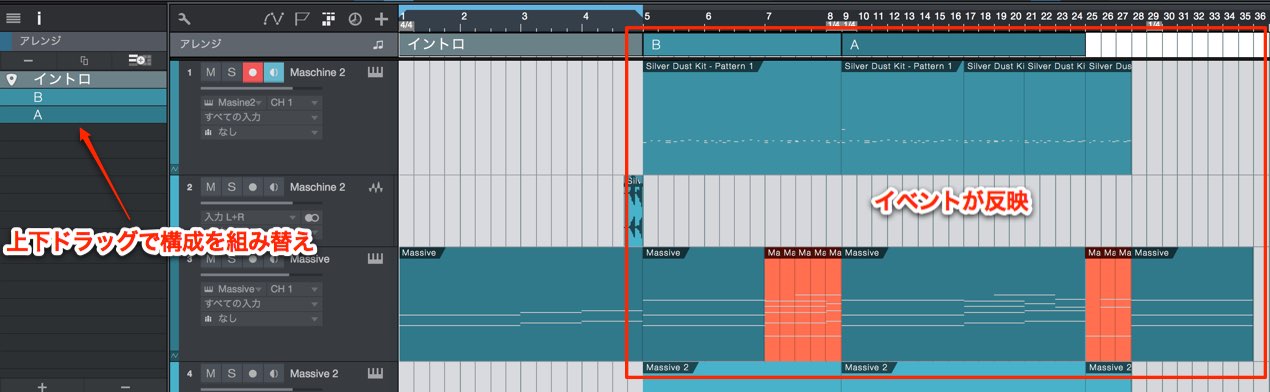Disable record arm on track 1

point(253,73)
